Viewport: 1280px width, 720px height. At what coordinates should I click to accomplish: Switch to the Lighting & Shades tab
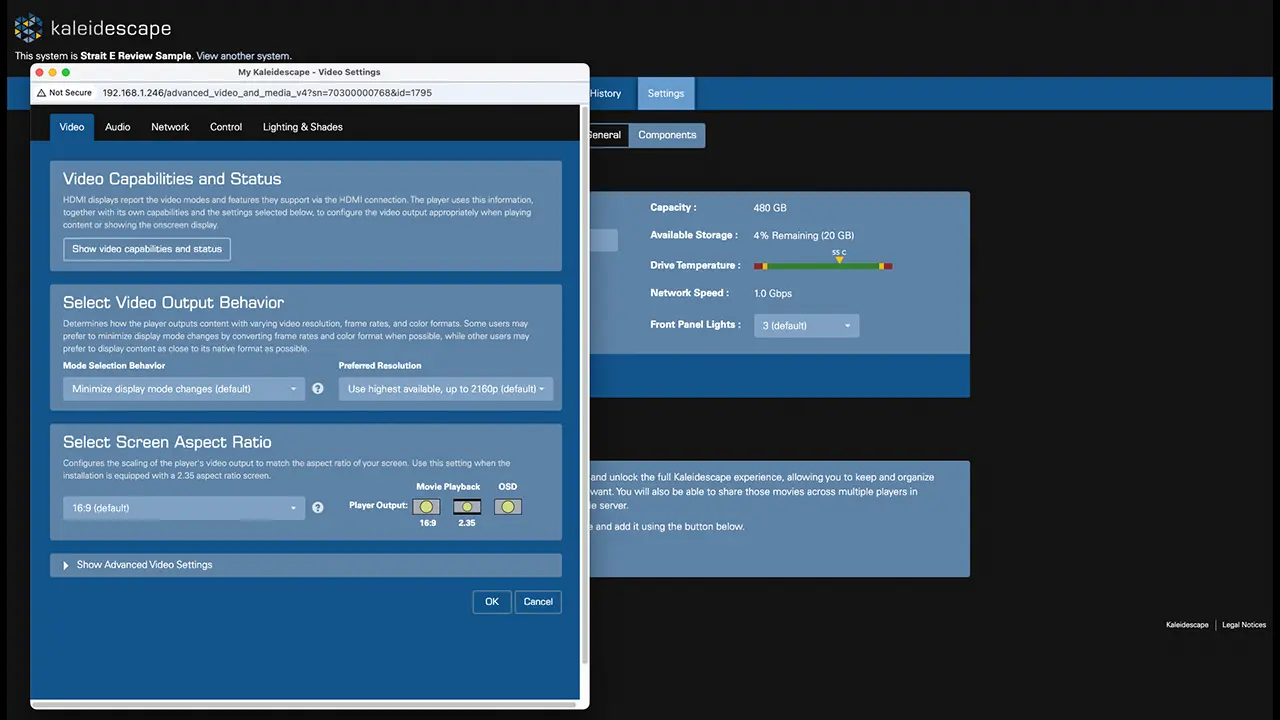pyautogui.click(x=302, y=127)
